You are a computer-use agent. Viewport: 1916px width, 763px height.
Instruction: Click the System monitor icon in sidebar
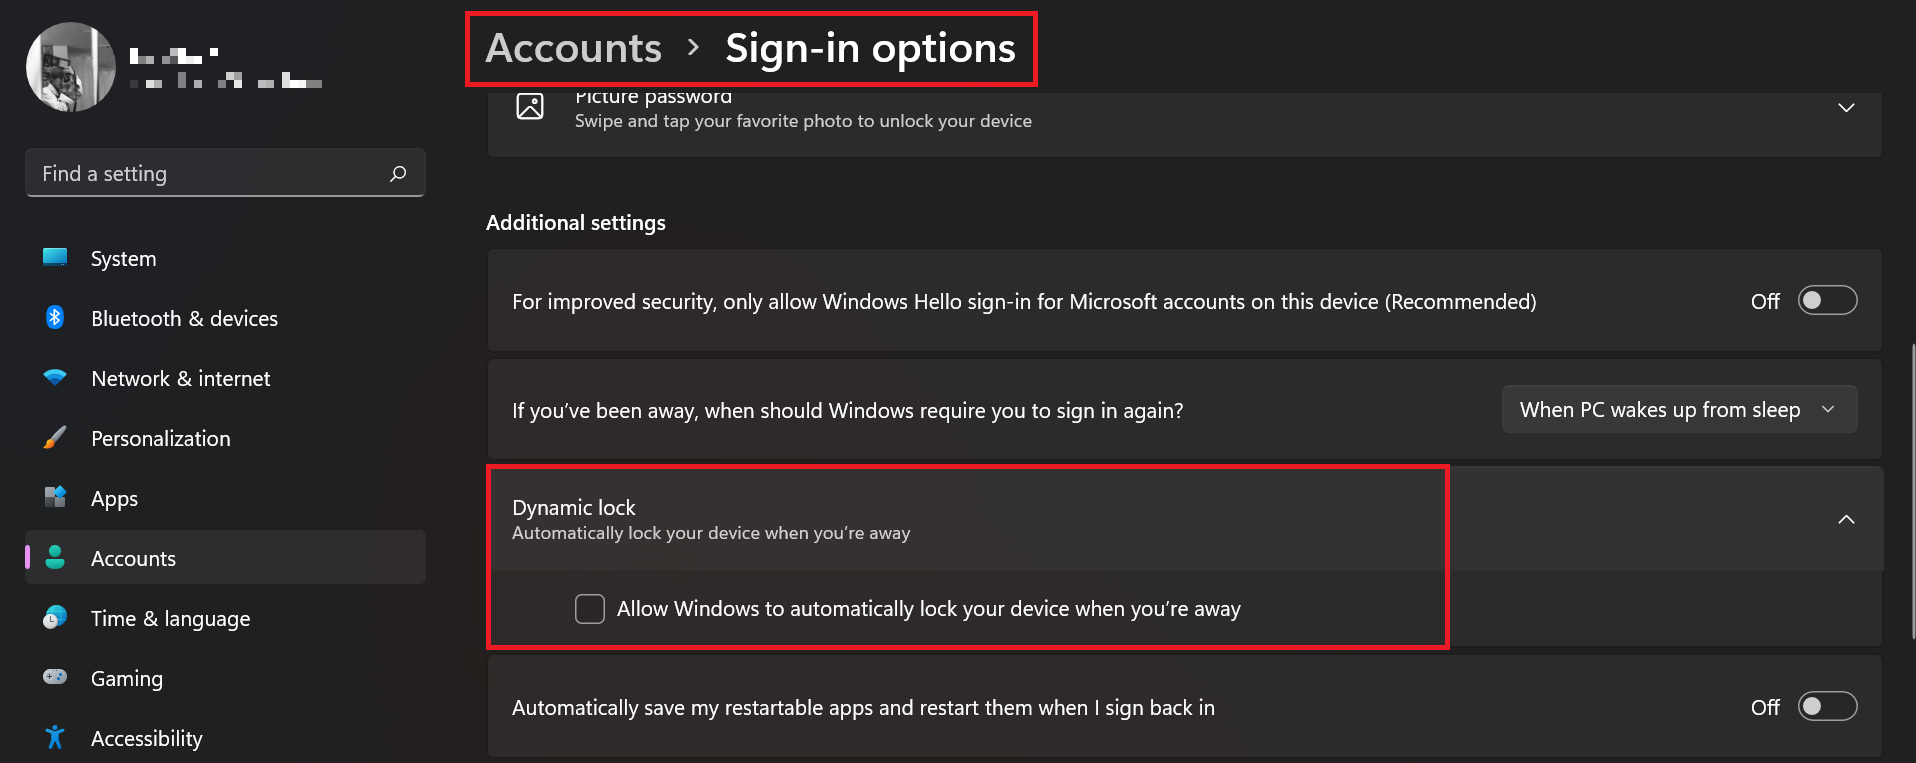(55, 258)
